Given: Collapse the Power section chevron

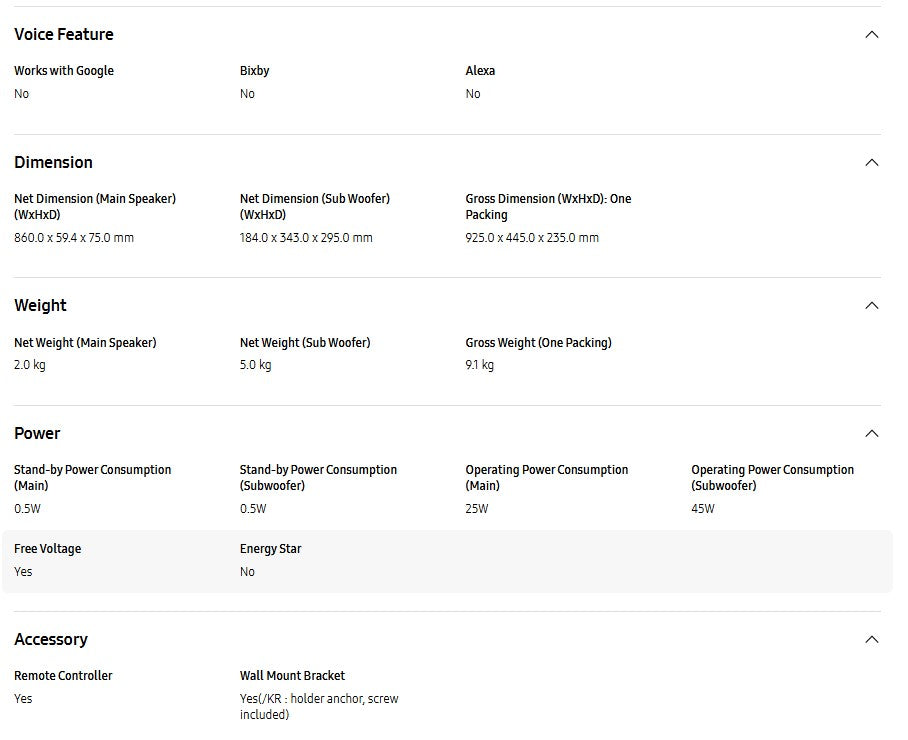Looking at the screenshot, I should point(871,434).
